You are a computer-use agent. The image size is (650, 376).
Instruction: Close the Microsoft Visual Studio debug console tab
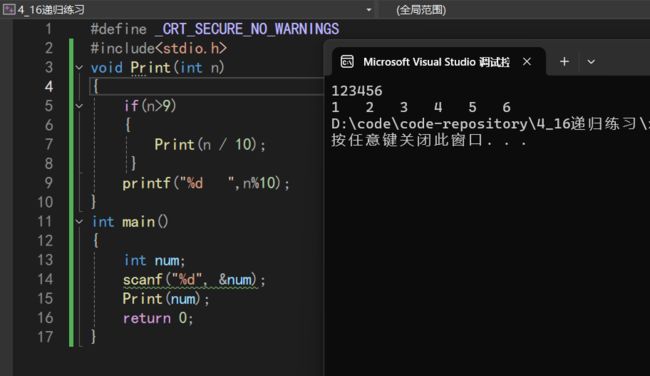[527, 62]
